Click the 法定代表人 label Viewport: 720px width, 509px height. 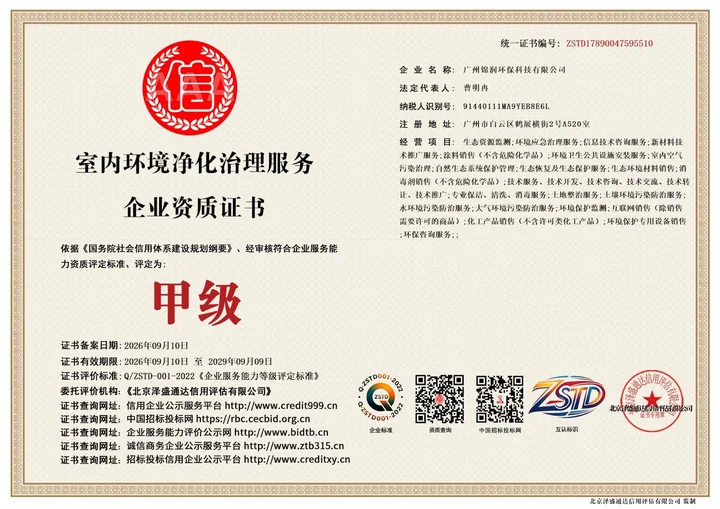point(427,88)
